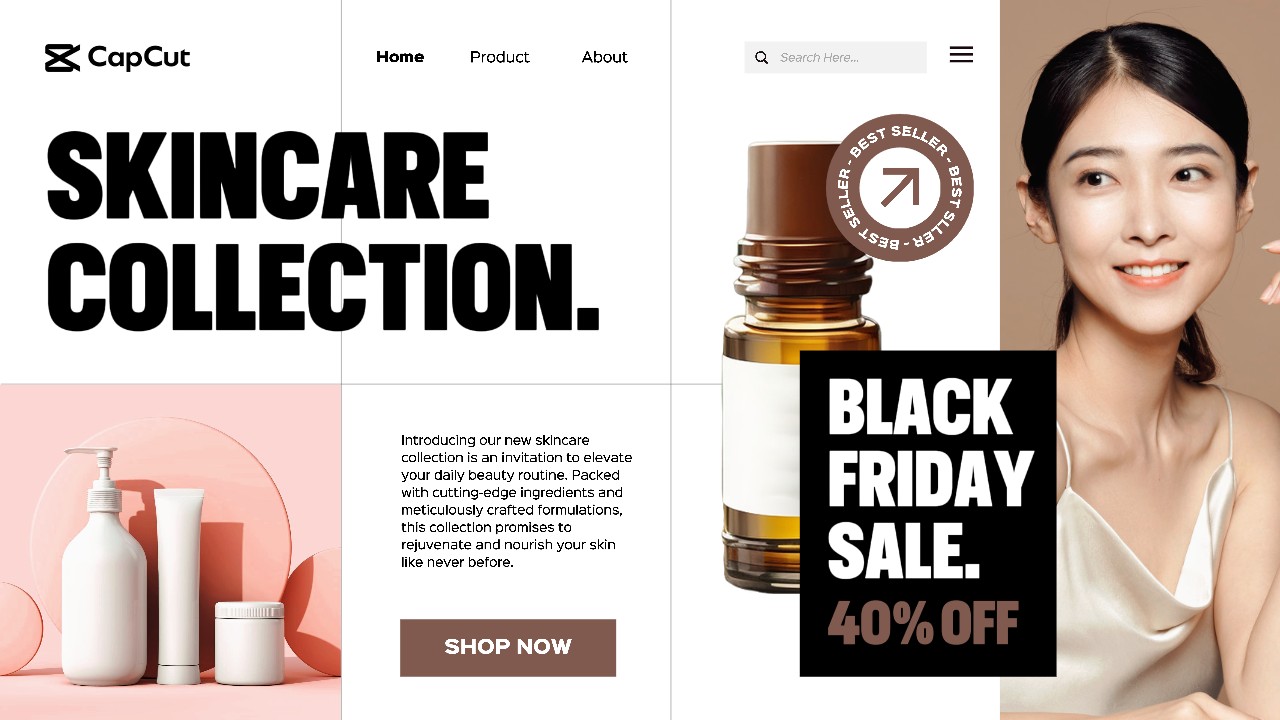Go to the Product page
Image resolution: width=1280 pixels, height=720 pixels.
(x=500, y=57)
